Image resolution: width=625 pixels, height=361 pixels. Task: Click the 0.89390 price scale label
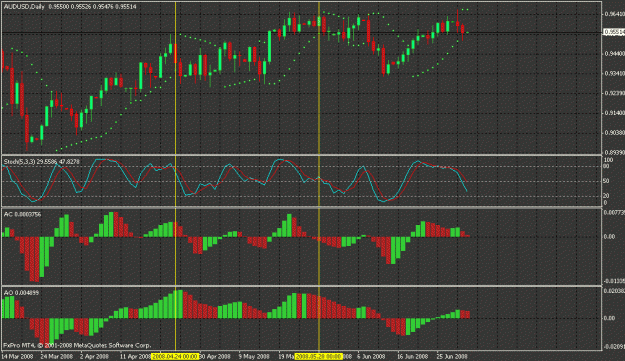click(615, 152)
